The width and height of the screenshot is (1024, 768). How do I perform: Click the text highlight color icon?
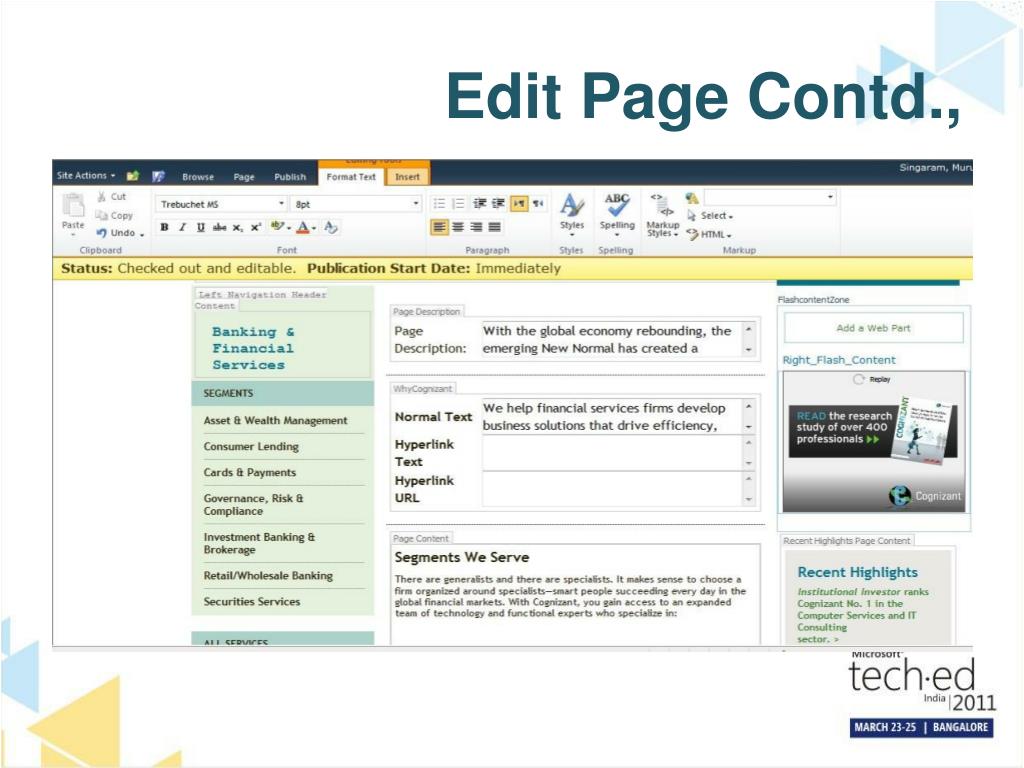tap(278, 227)
